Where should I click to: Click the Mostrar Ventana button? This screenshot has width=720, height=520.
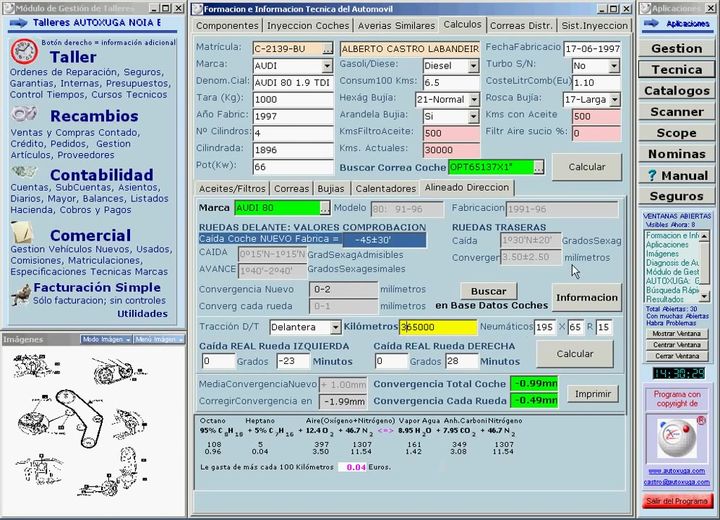click(x=676, y=333)
